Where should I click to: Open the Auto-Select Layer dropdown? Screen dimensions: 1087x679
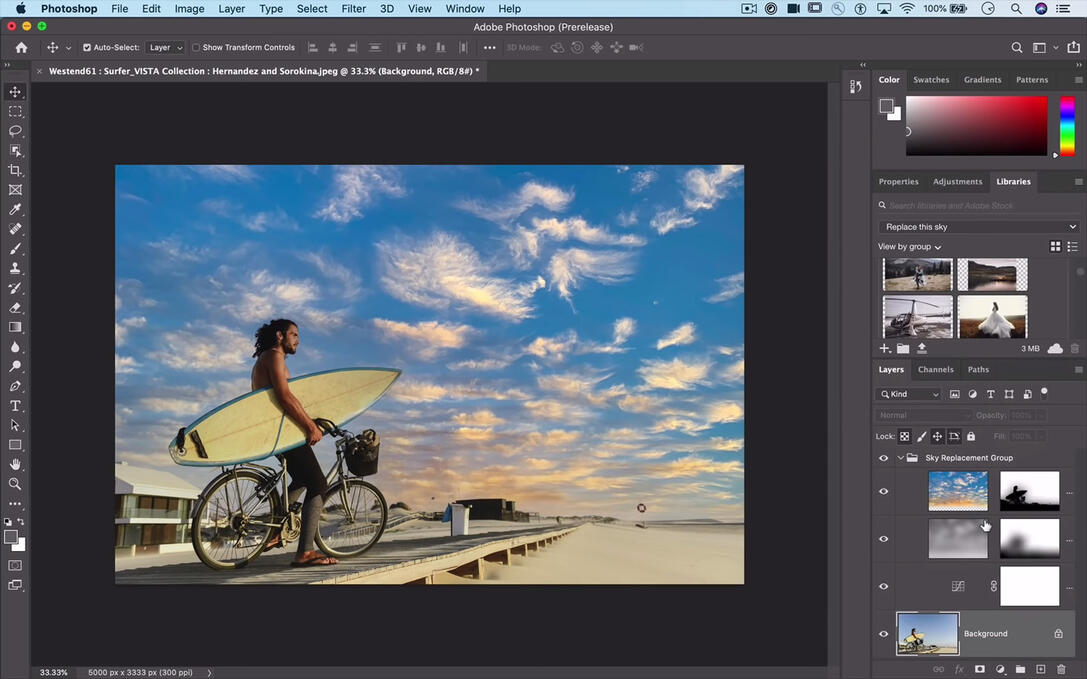tap(166, 47)
